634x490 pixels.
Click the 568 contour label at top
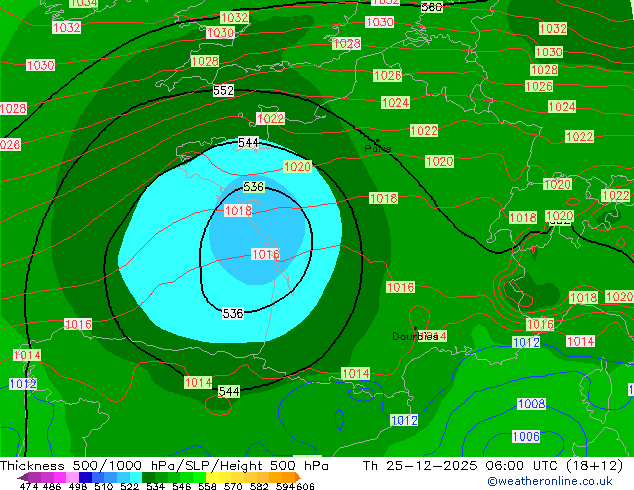(x=432, y=7)
